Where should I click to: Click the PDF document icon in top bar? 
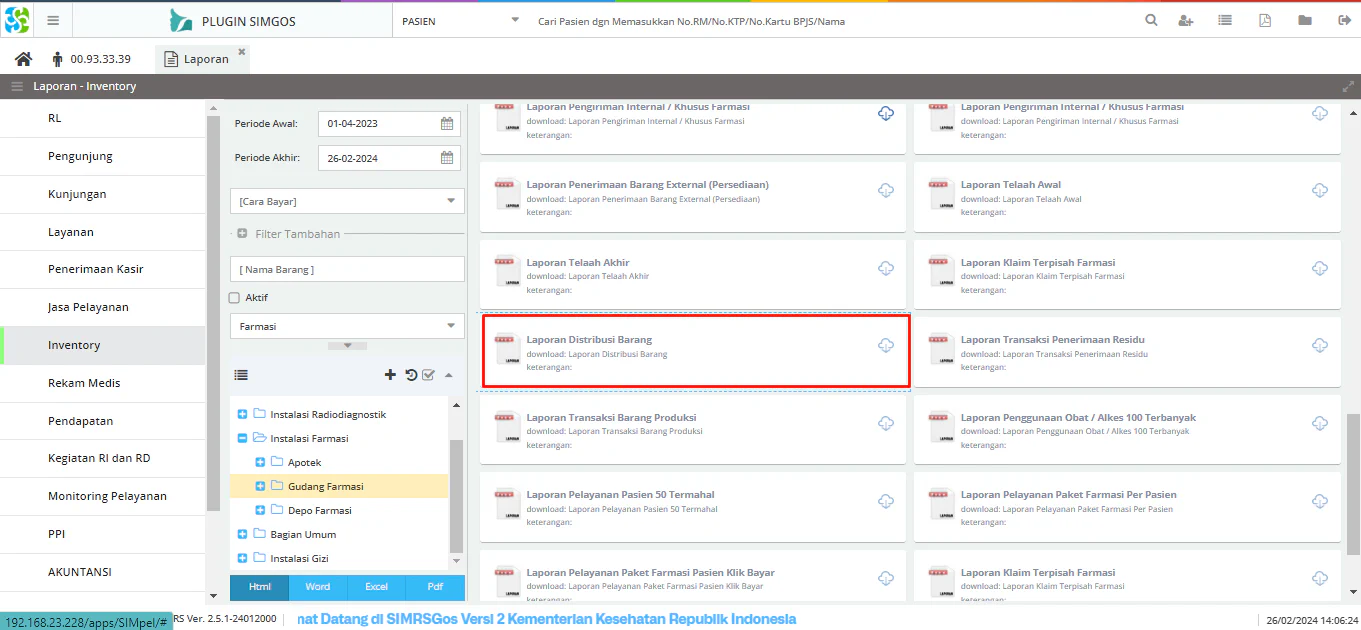1265,20
